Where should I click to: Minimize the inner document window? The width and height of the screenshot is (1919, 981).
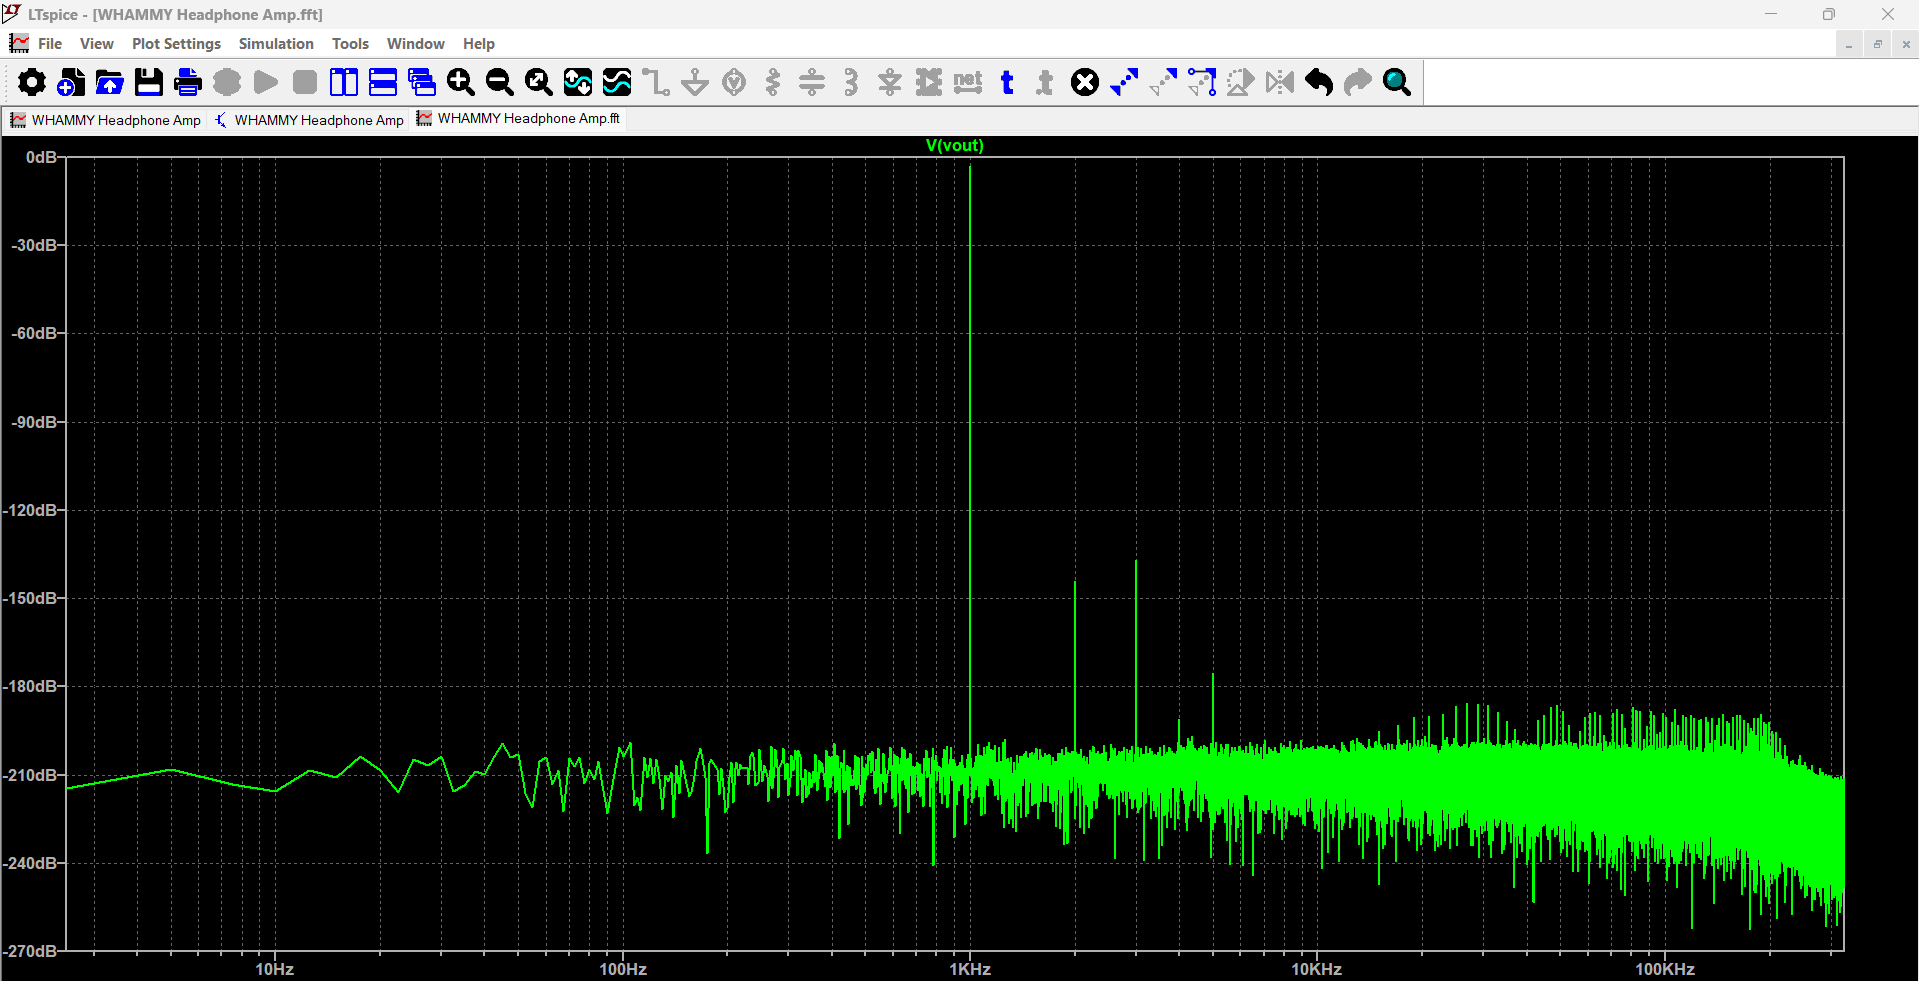click(x=1849, y=44)
